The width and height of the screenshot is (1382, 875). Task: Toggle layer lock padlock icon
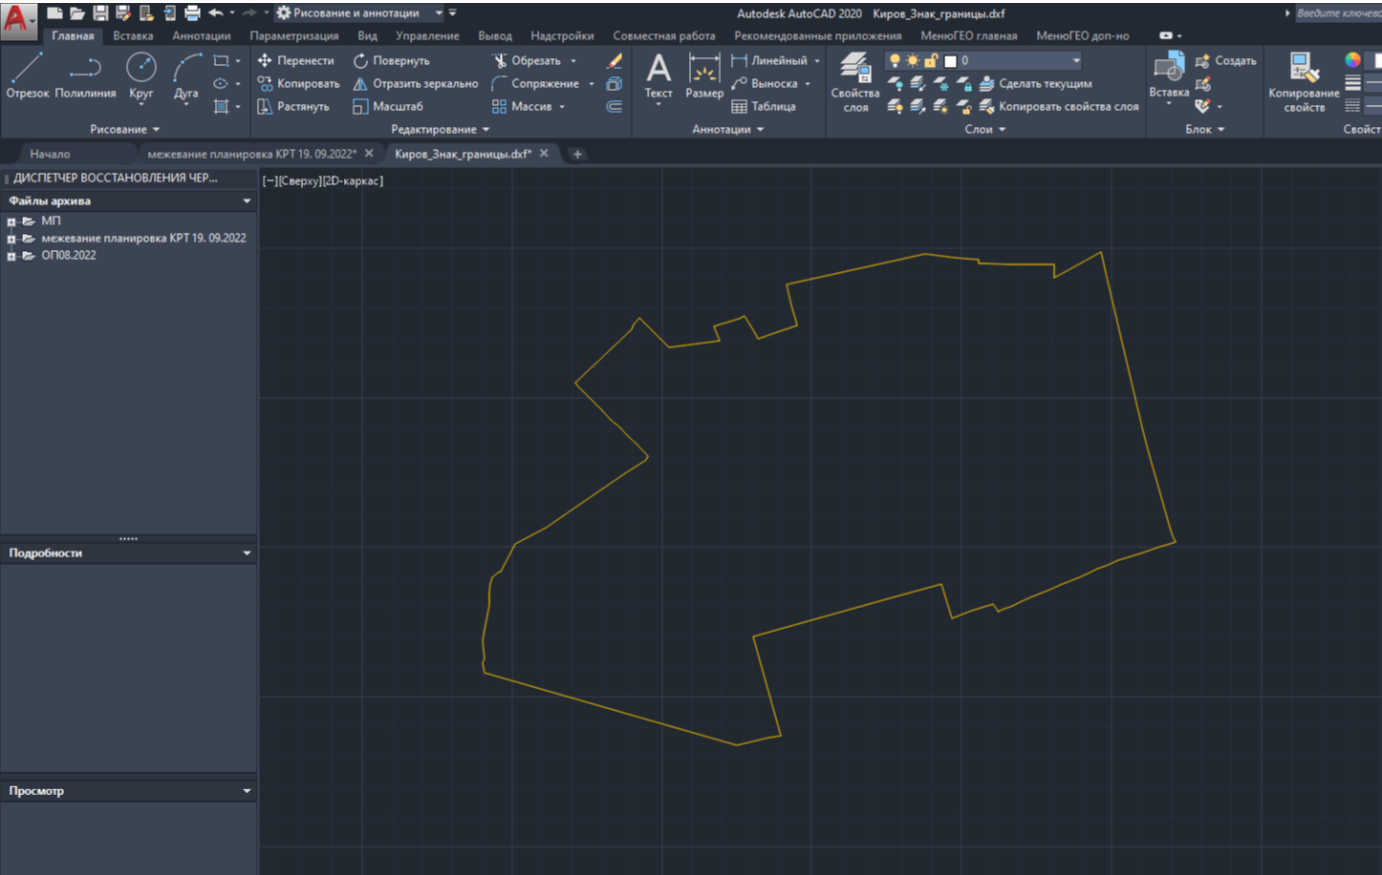[x=931, y=61]
